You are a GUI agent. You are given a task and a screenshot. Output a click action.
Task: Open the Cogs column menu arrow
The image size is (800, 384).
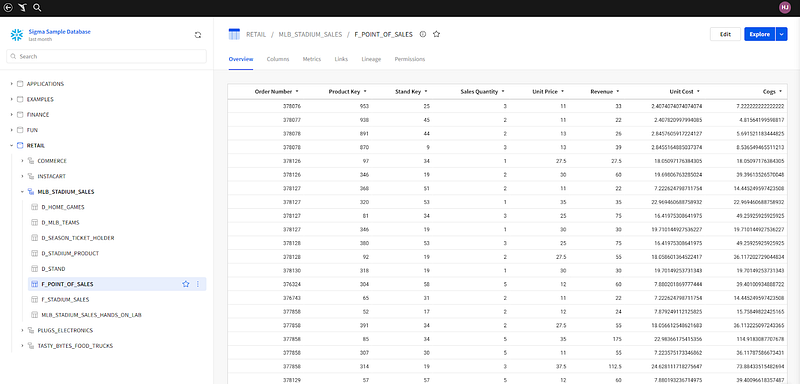(x=781, y=91)
